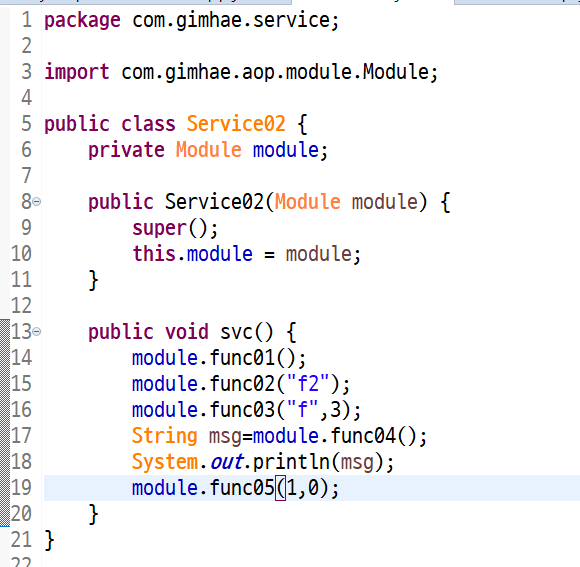Collapse the svc() method fold marker
Viewport: 580px width, 567px height.
(x=37, y=332)
